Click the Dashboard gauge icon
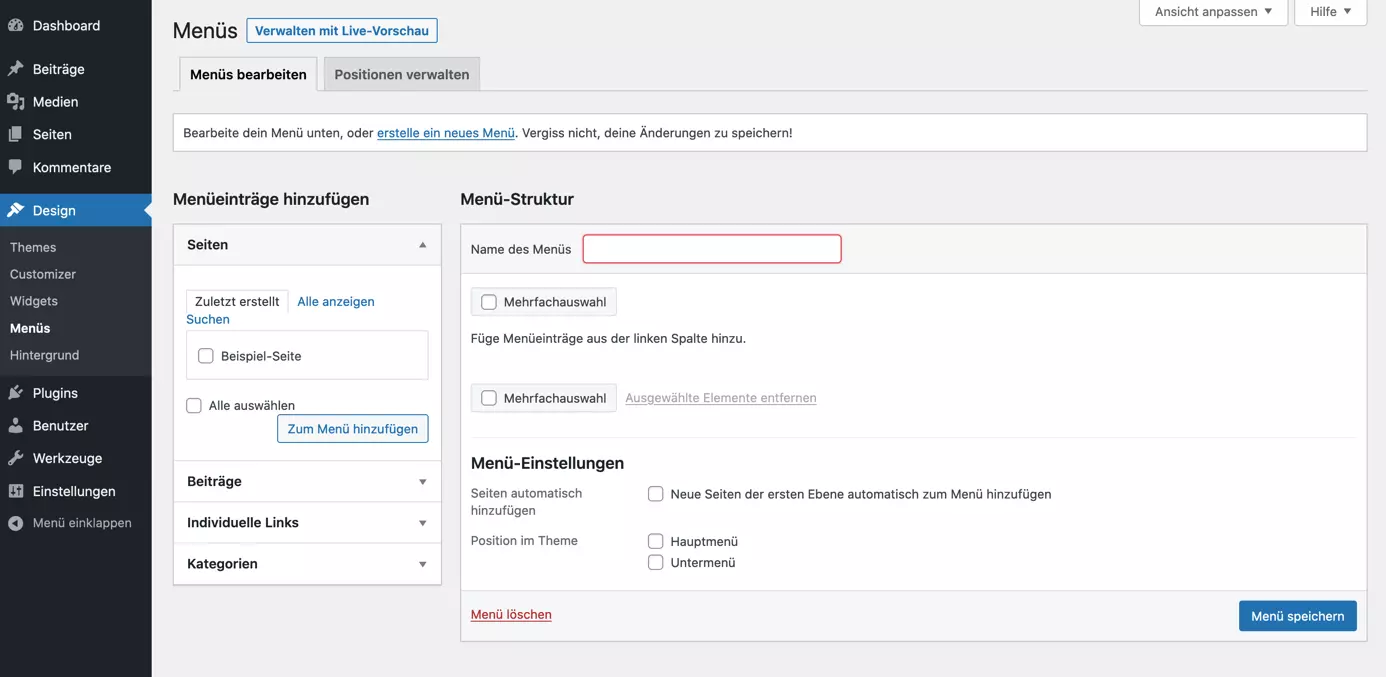 [15, 26]
